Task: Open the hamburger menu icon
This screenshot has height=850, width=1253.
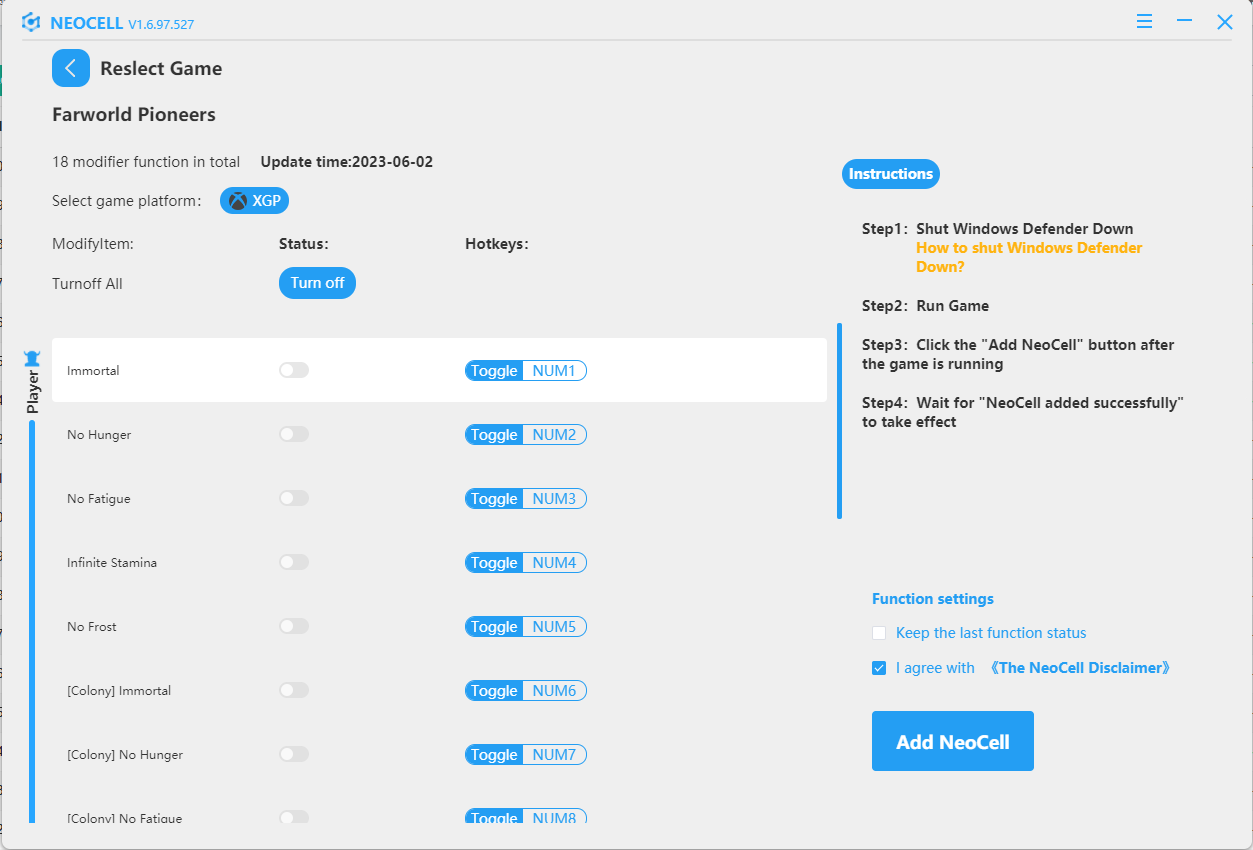Action: (x=1145, y=21)
